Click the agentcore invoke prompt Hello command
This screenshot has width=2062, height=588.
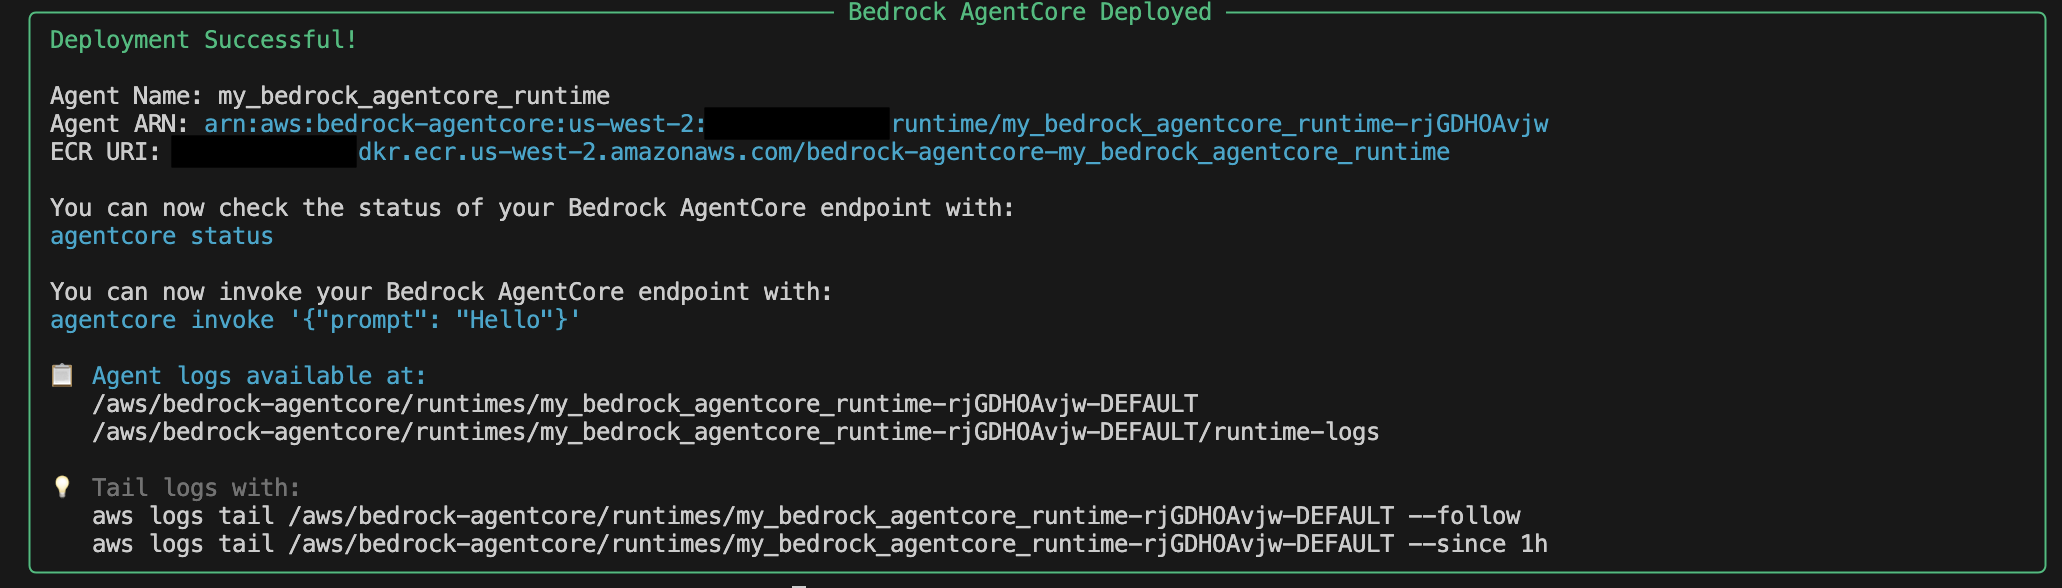(x=315, y=320)
